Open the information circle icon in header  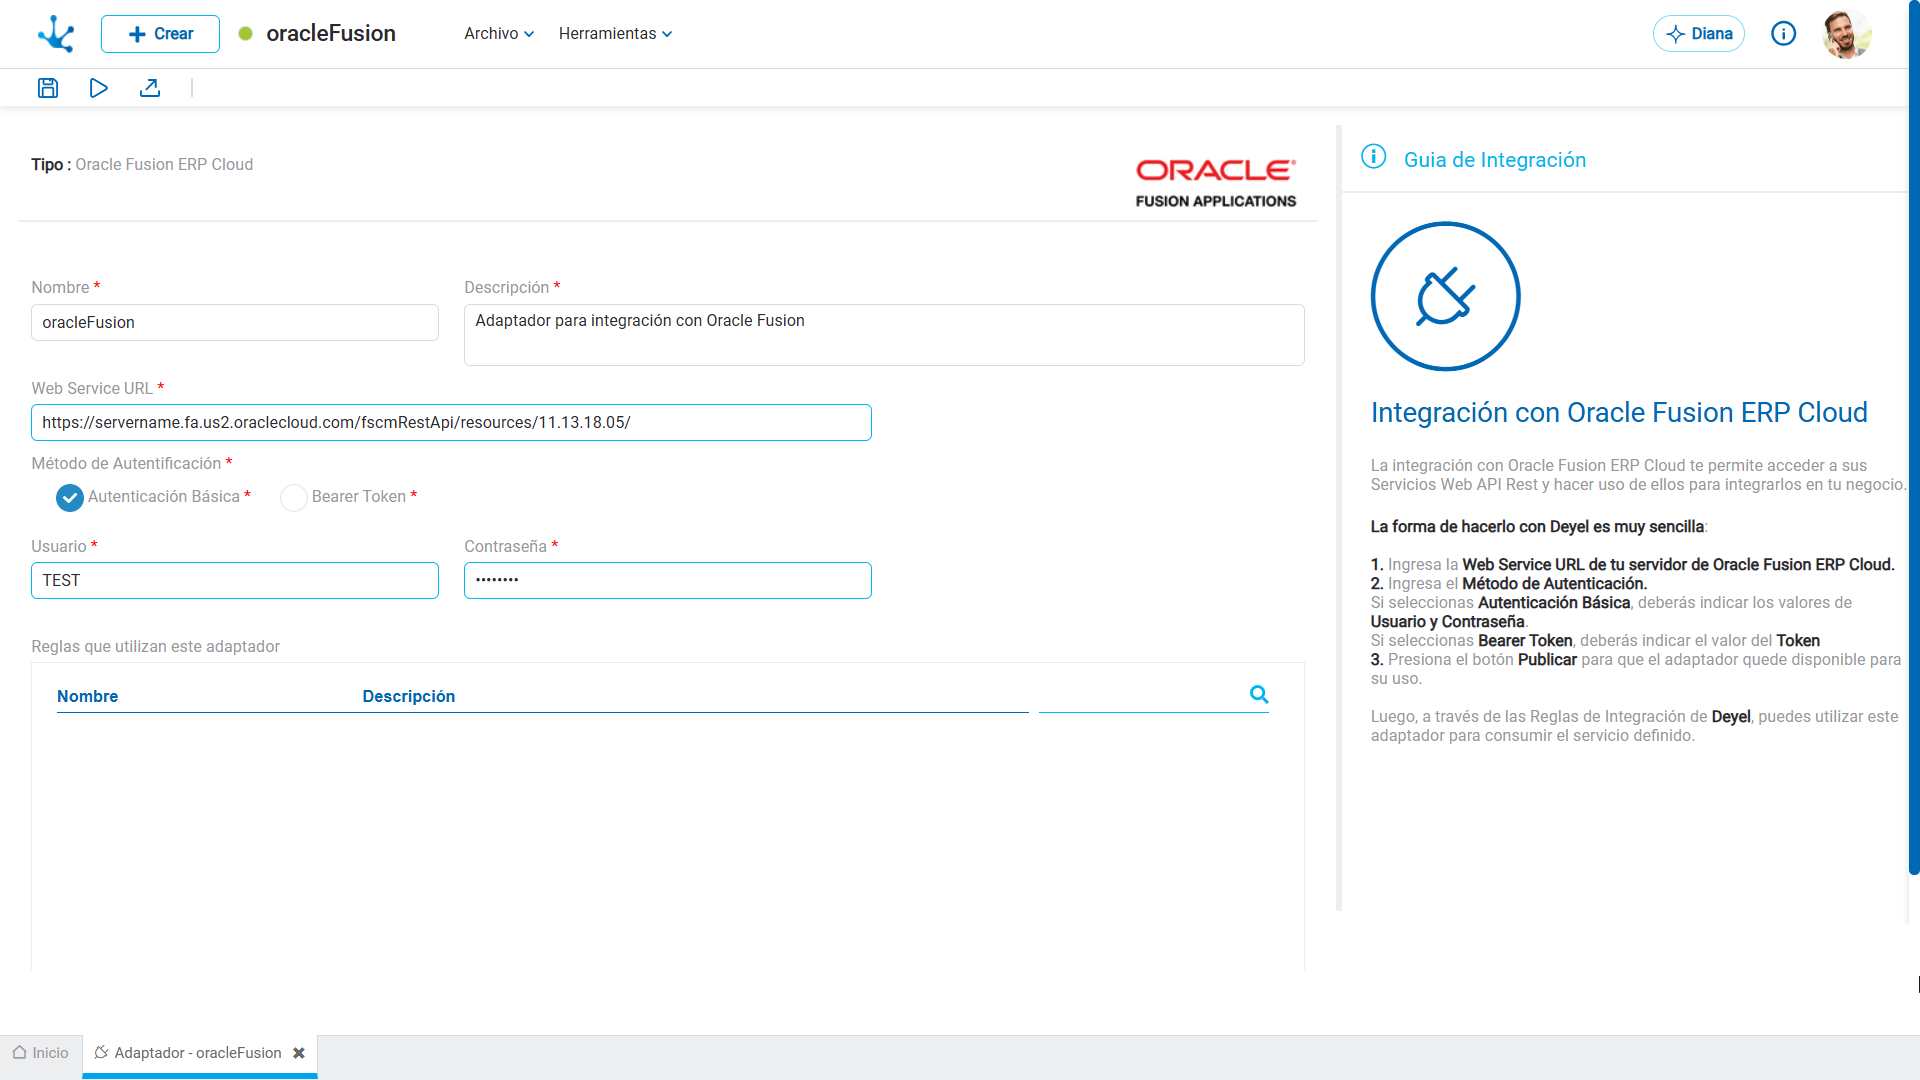(1783, 34)
